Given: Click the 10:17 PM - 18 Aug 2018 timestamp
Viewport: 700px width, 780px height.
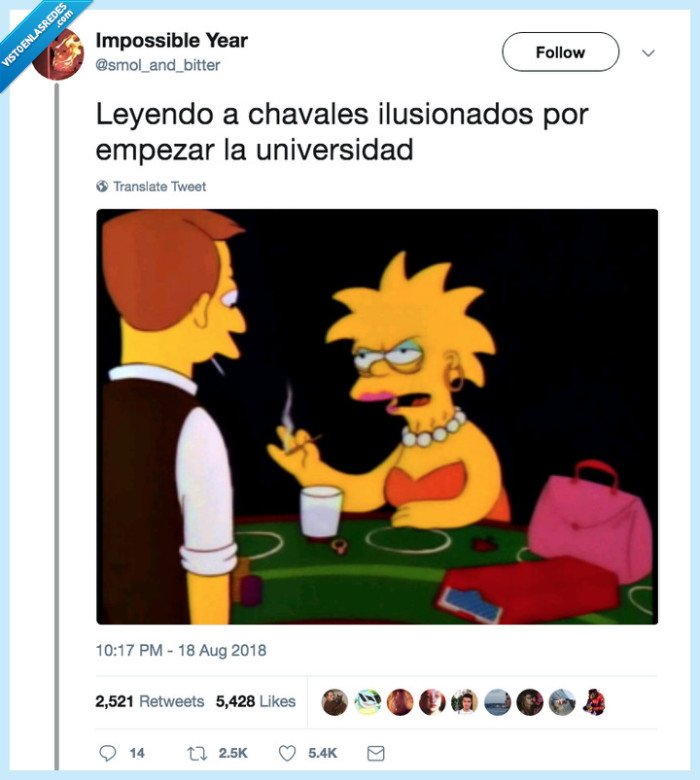Looking at the screenshot, I should click(181, 651).
